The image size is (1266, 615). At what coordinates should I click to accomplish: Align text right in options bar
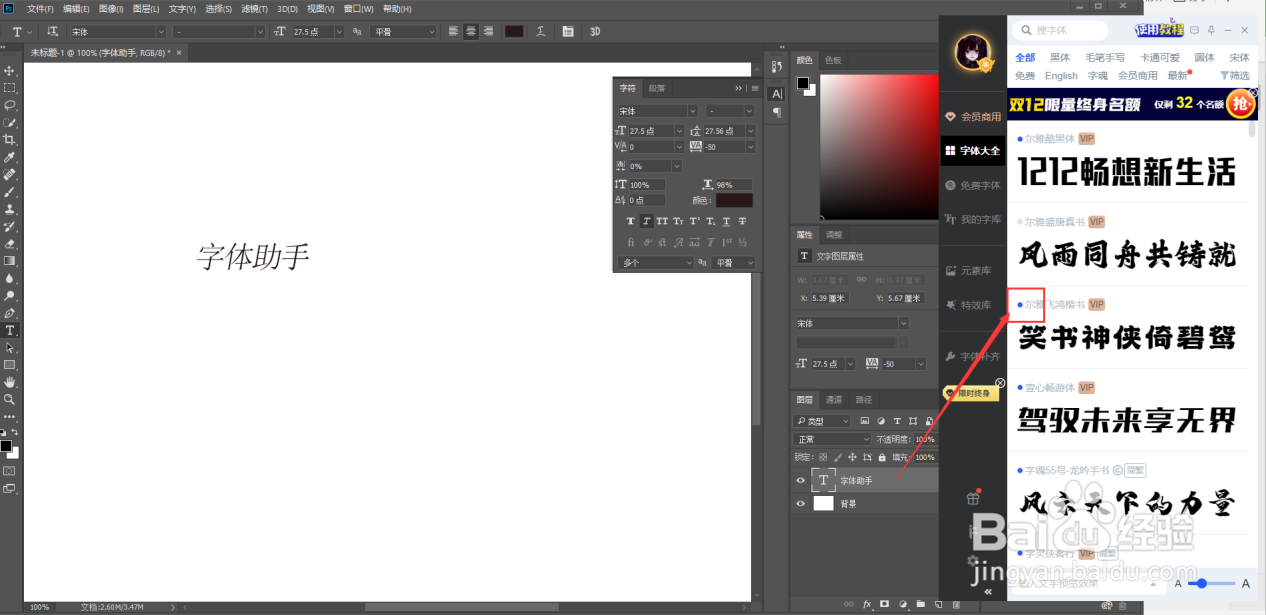pyautogui.click(x=488, y=32)
